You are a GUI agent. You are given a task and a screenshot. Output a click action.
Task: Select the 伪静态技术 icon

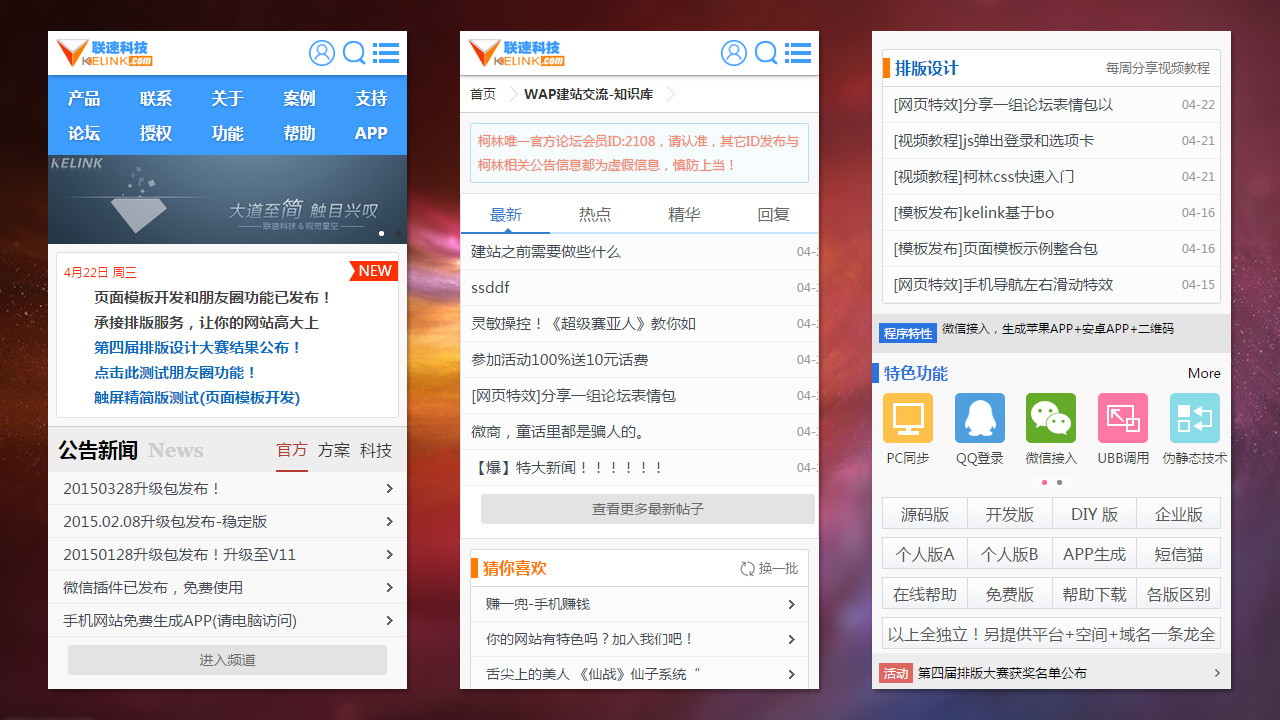click(1194, 418)
